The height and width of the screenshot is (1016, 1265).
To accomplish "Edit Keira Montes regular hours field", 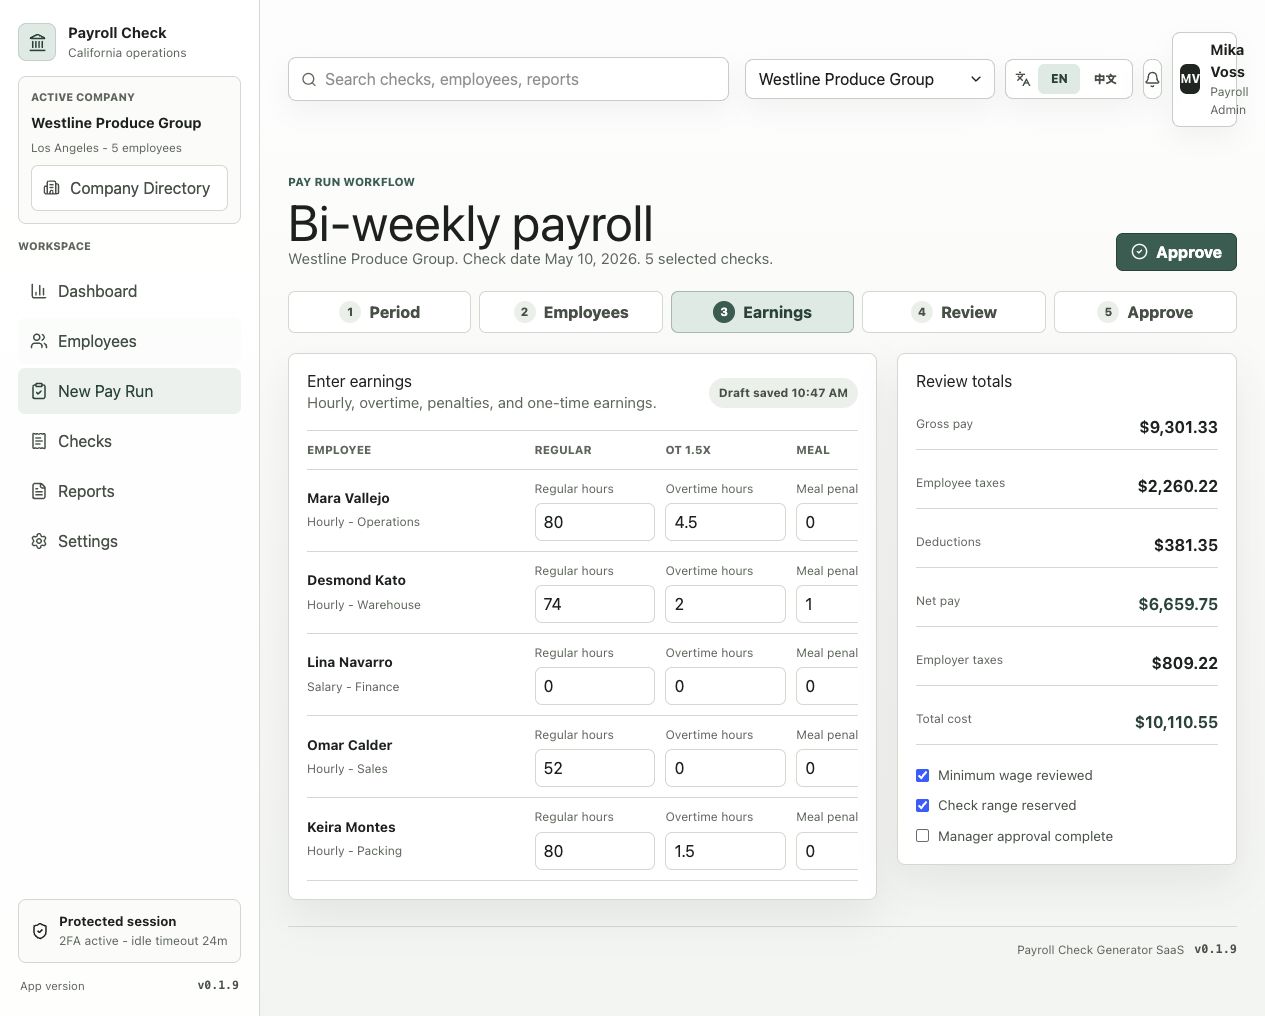I will point(594,851).
